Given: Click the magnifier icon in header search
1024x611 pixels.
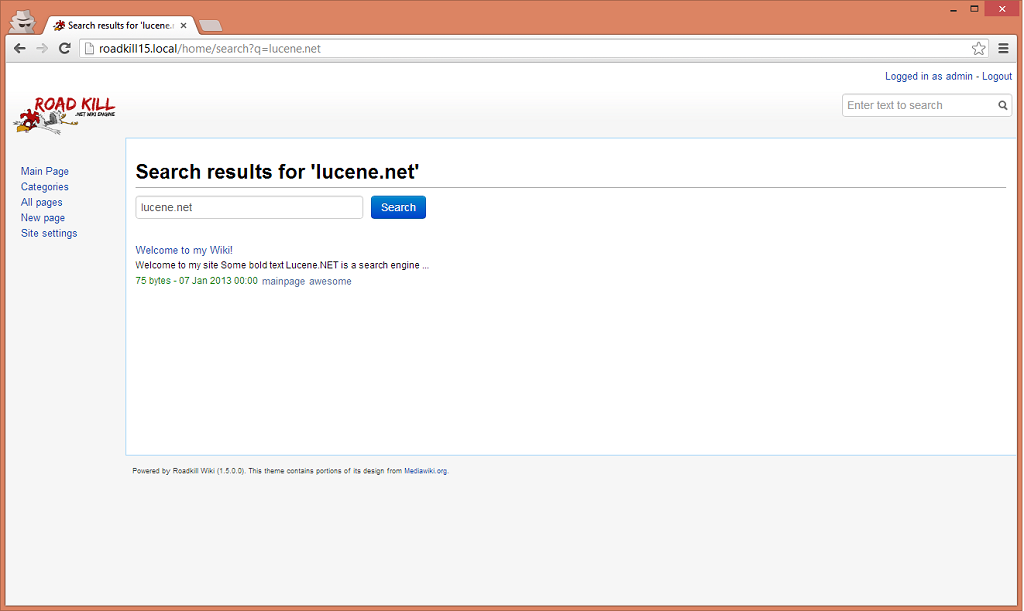Looking at the screenshot, I should (1002, 105).
